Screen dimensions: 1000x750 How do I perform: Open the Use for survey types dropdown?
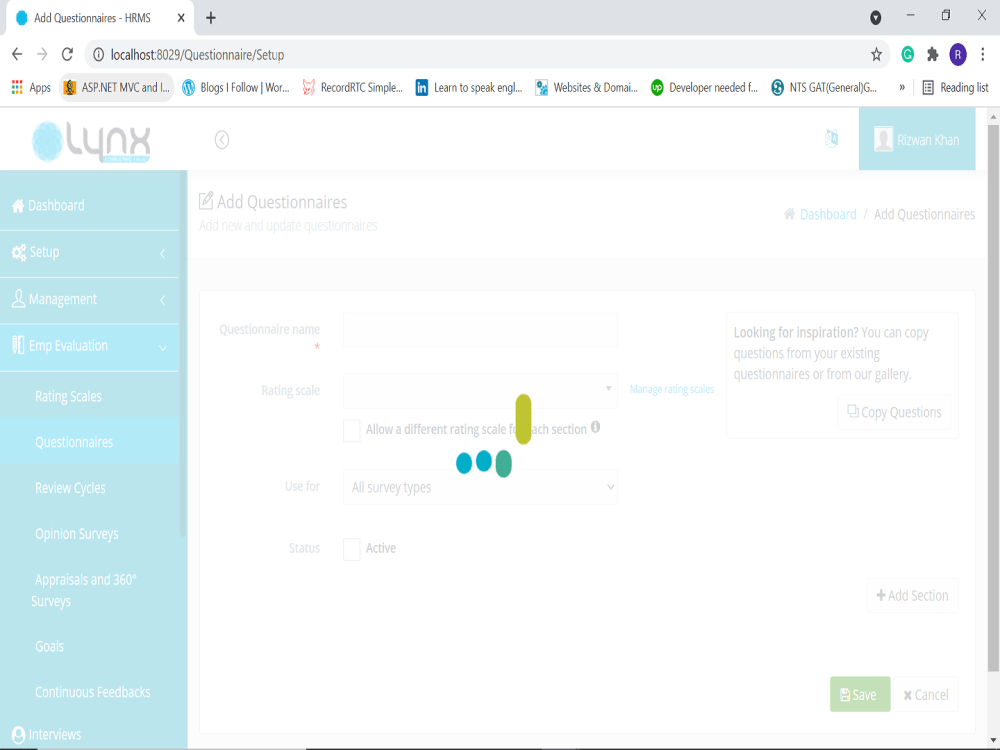[480, 487]
